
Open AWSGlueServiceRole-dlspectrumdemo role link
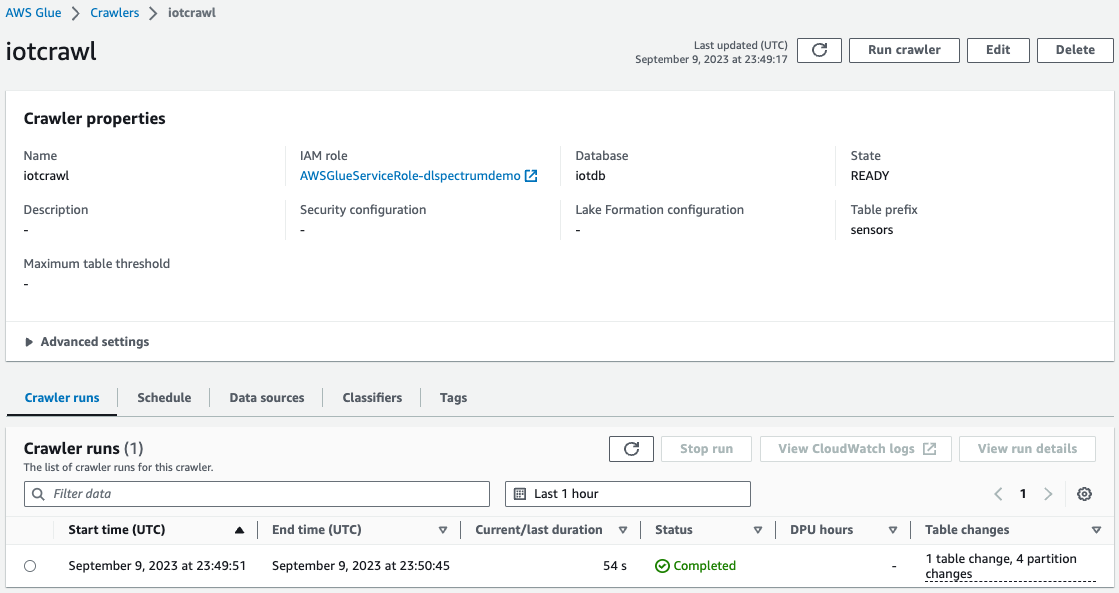point(410,176)
